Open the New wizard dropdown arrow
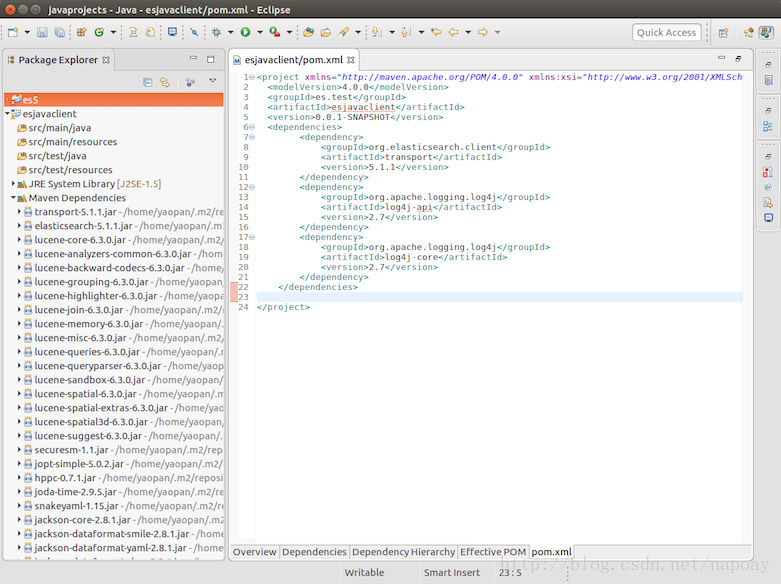Screen dimensions: 781x584 [x=27, y=32]
